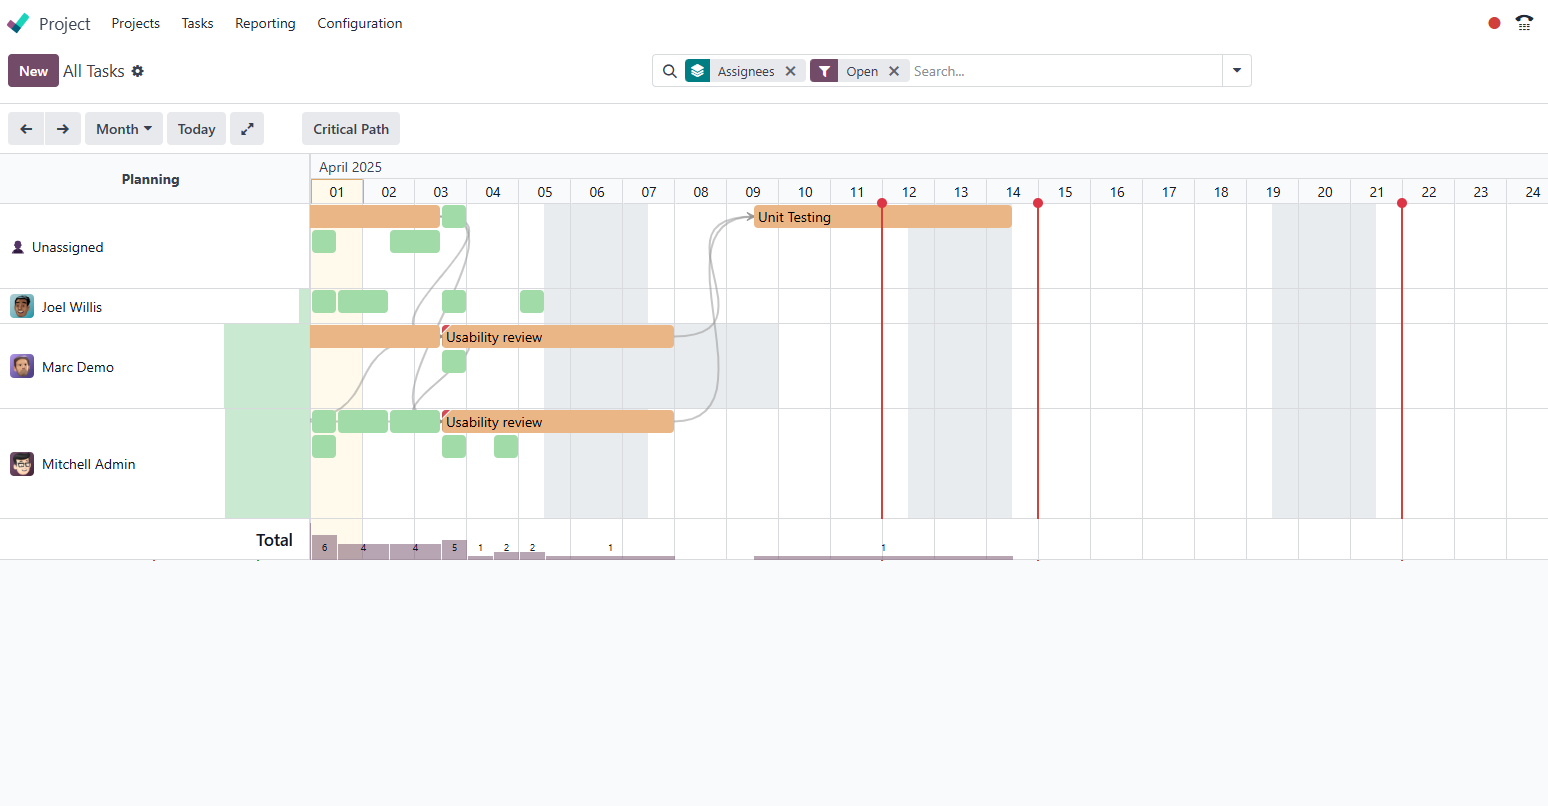Image resolution: width=1548 pixels, height=806 pixels.
Task: Click the Planning column header
Action: (x=151, y=179)
